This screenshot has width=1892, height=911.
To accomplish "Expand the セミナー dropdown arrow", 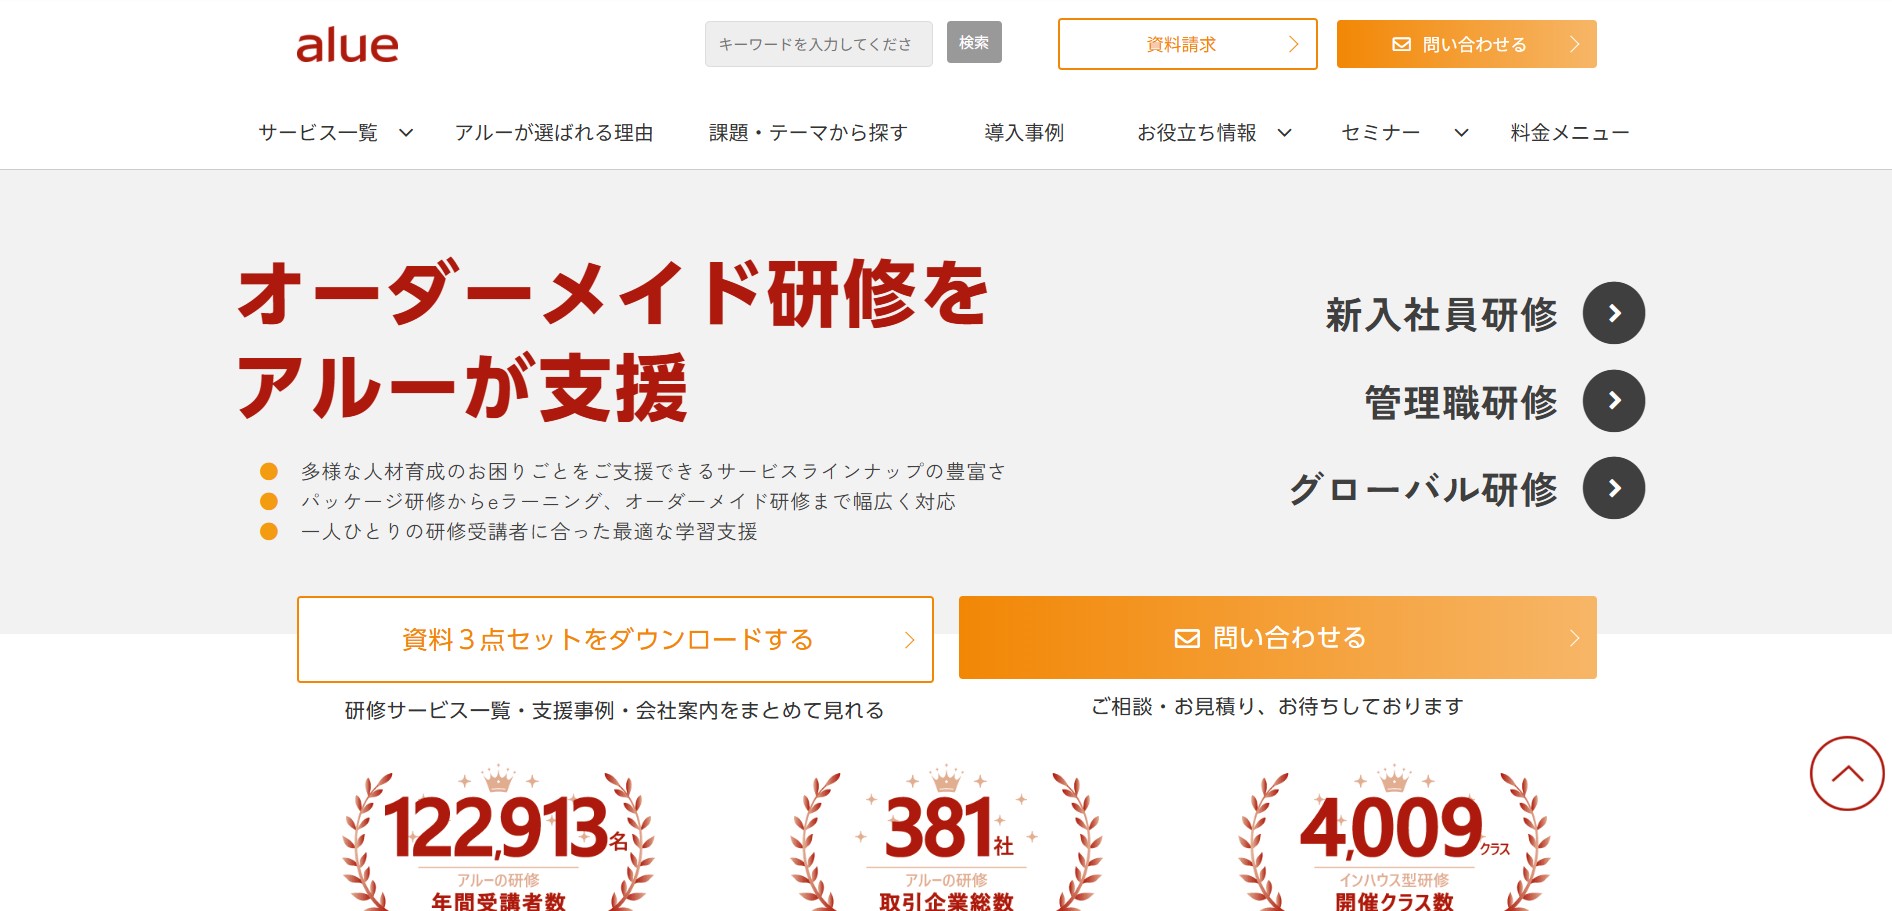I will click(x=1461, y=133).
